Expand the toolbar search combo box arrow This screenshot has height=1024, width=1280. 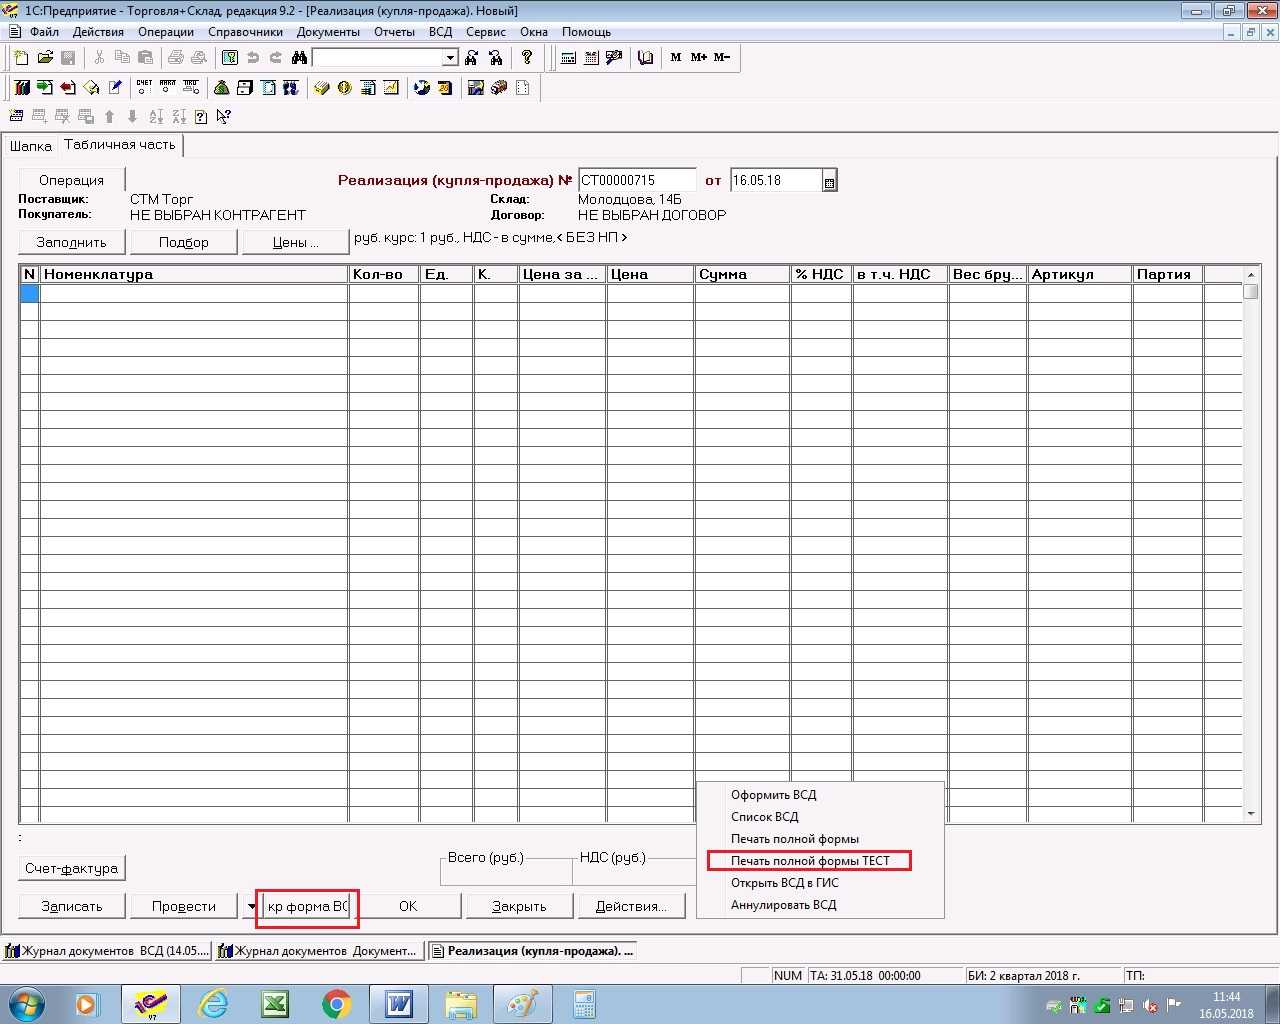[450, 58]
